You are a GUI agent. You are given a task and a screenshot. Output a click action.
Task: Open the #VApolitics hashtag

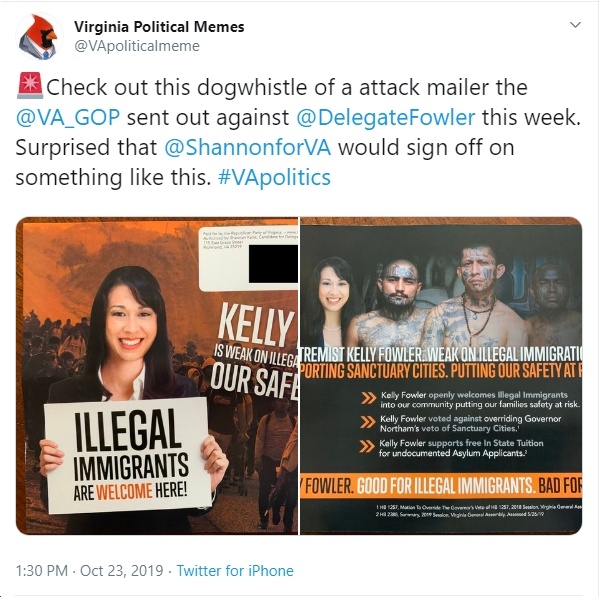coord(274,178)
